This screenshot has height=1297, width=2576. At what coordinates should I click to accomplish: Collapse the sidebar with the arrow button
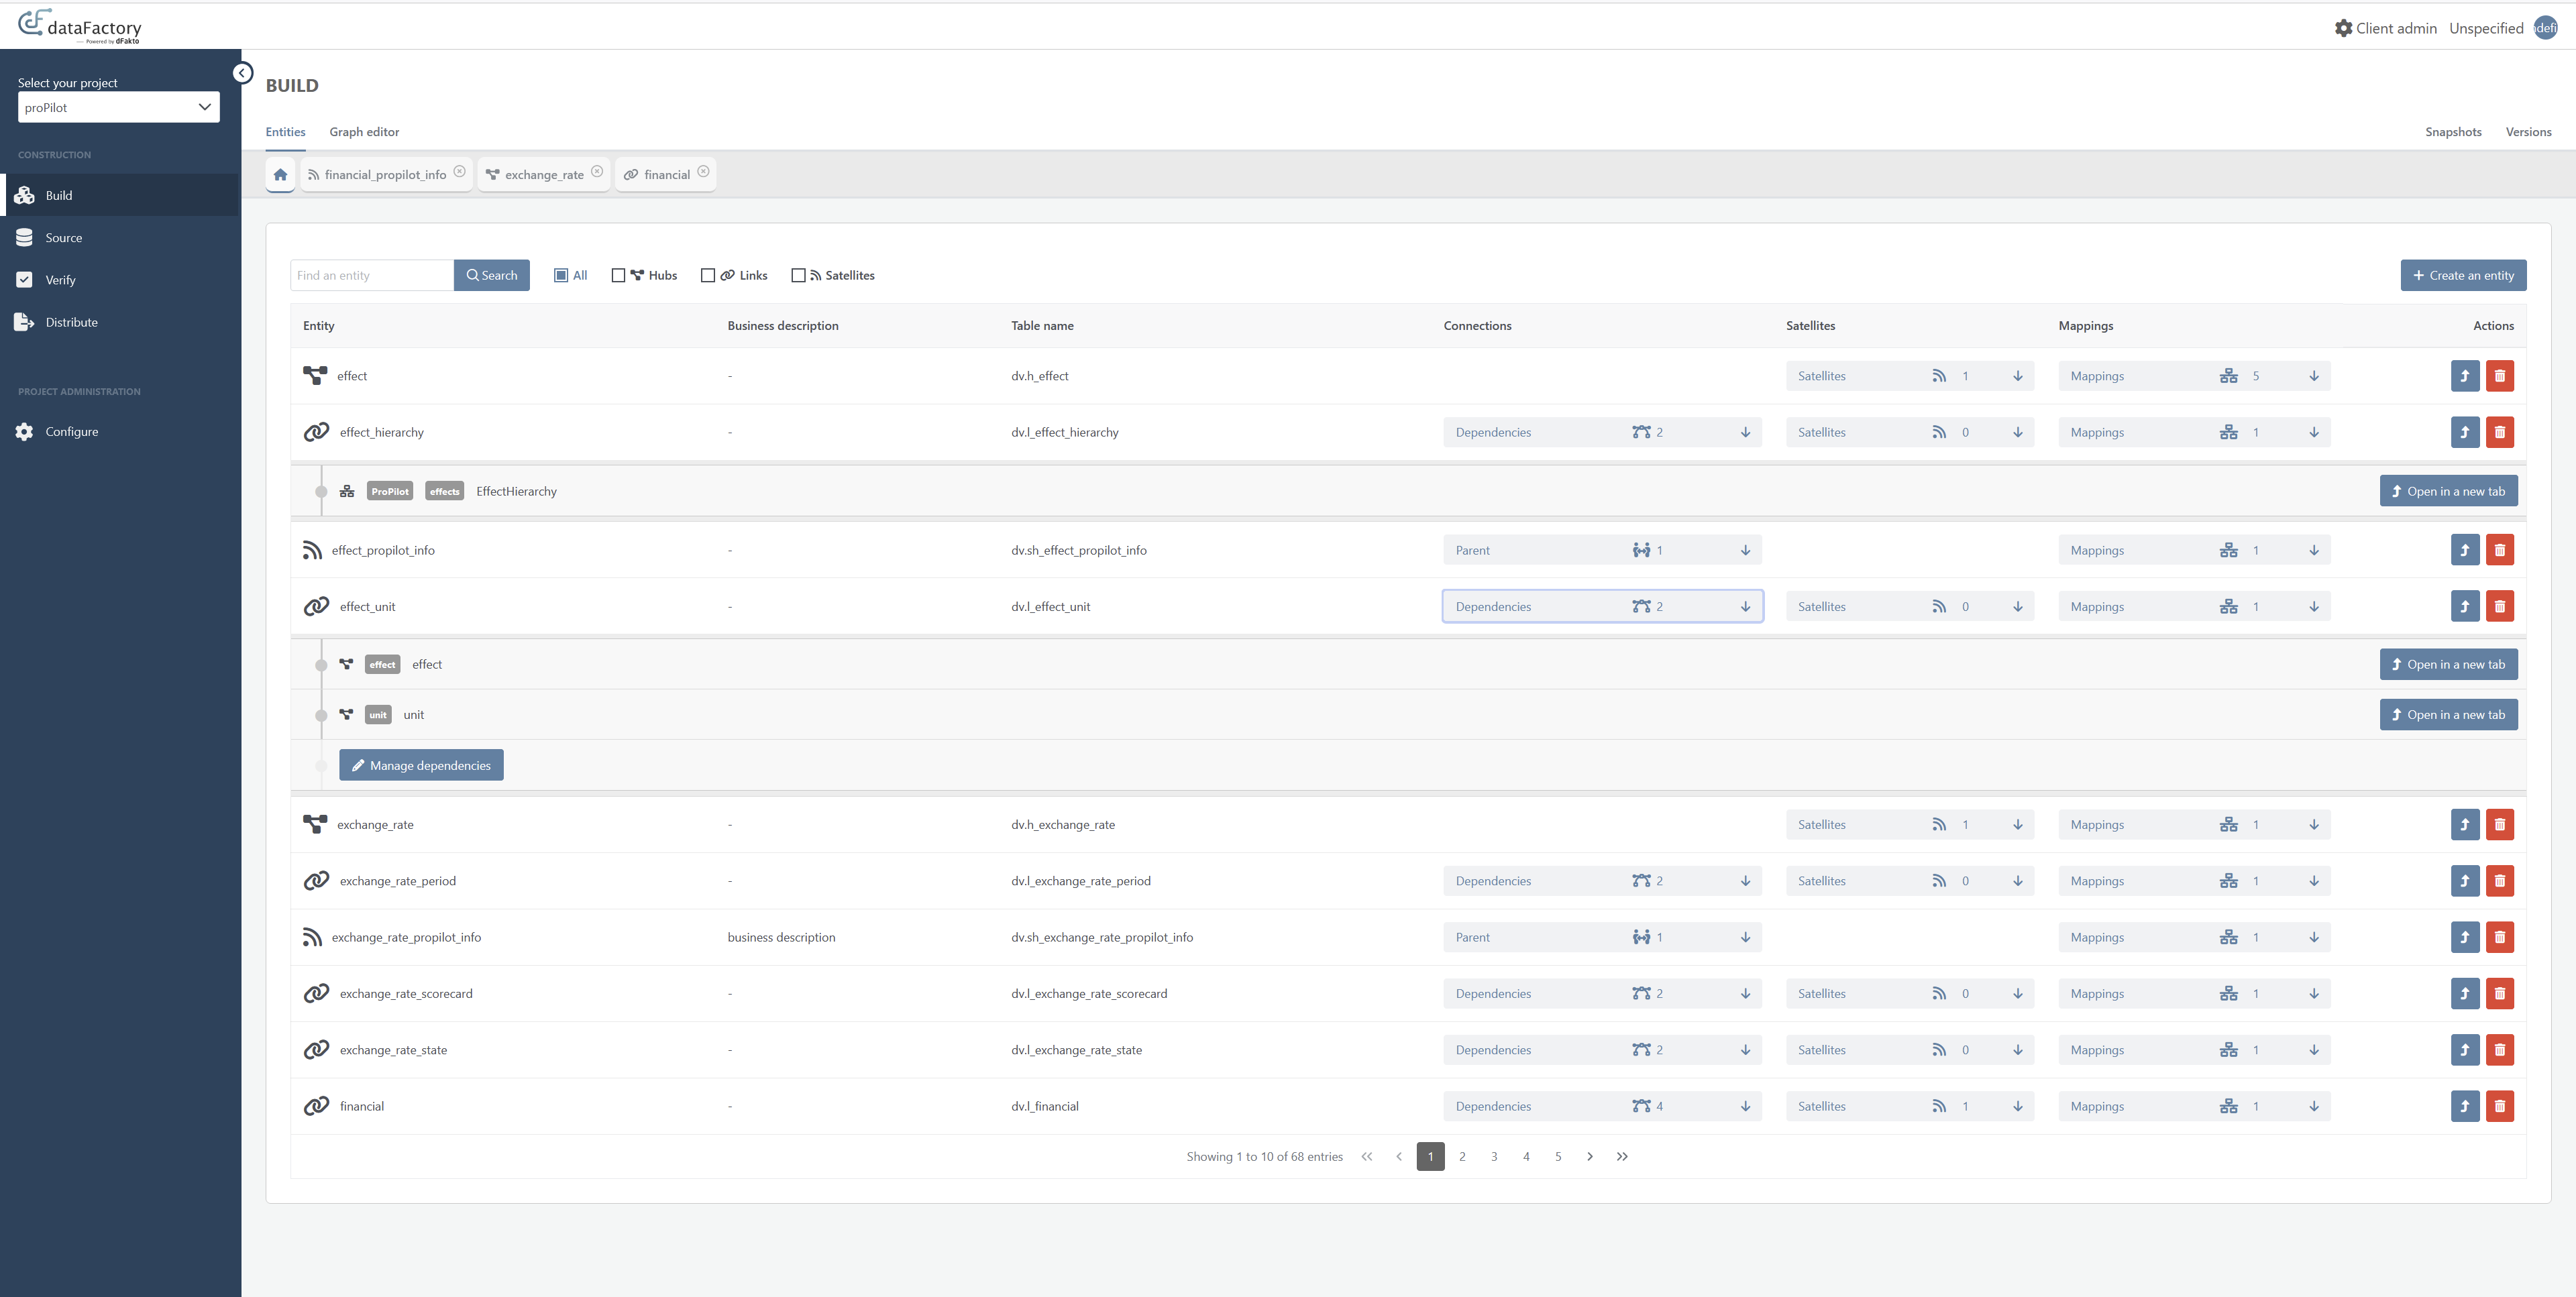(x=242, y=73)
